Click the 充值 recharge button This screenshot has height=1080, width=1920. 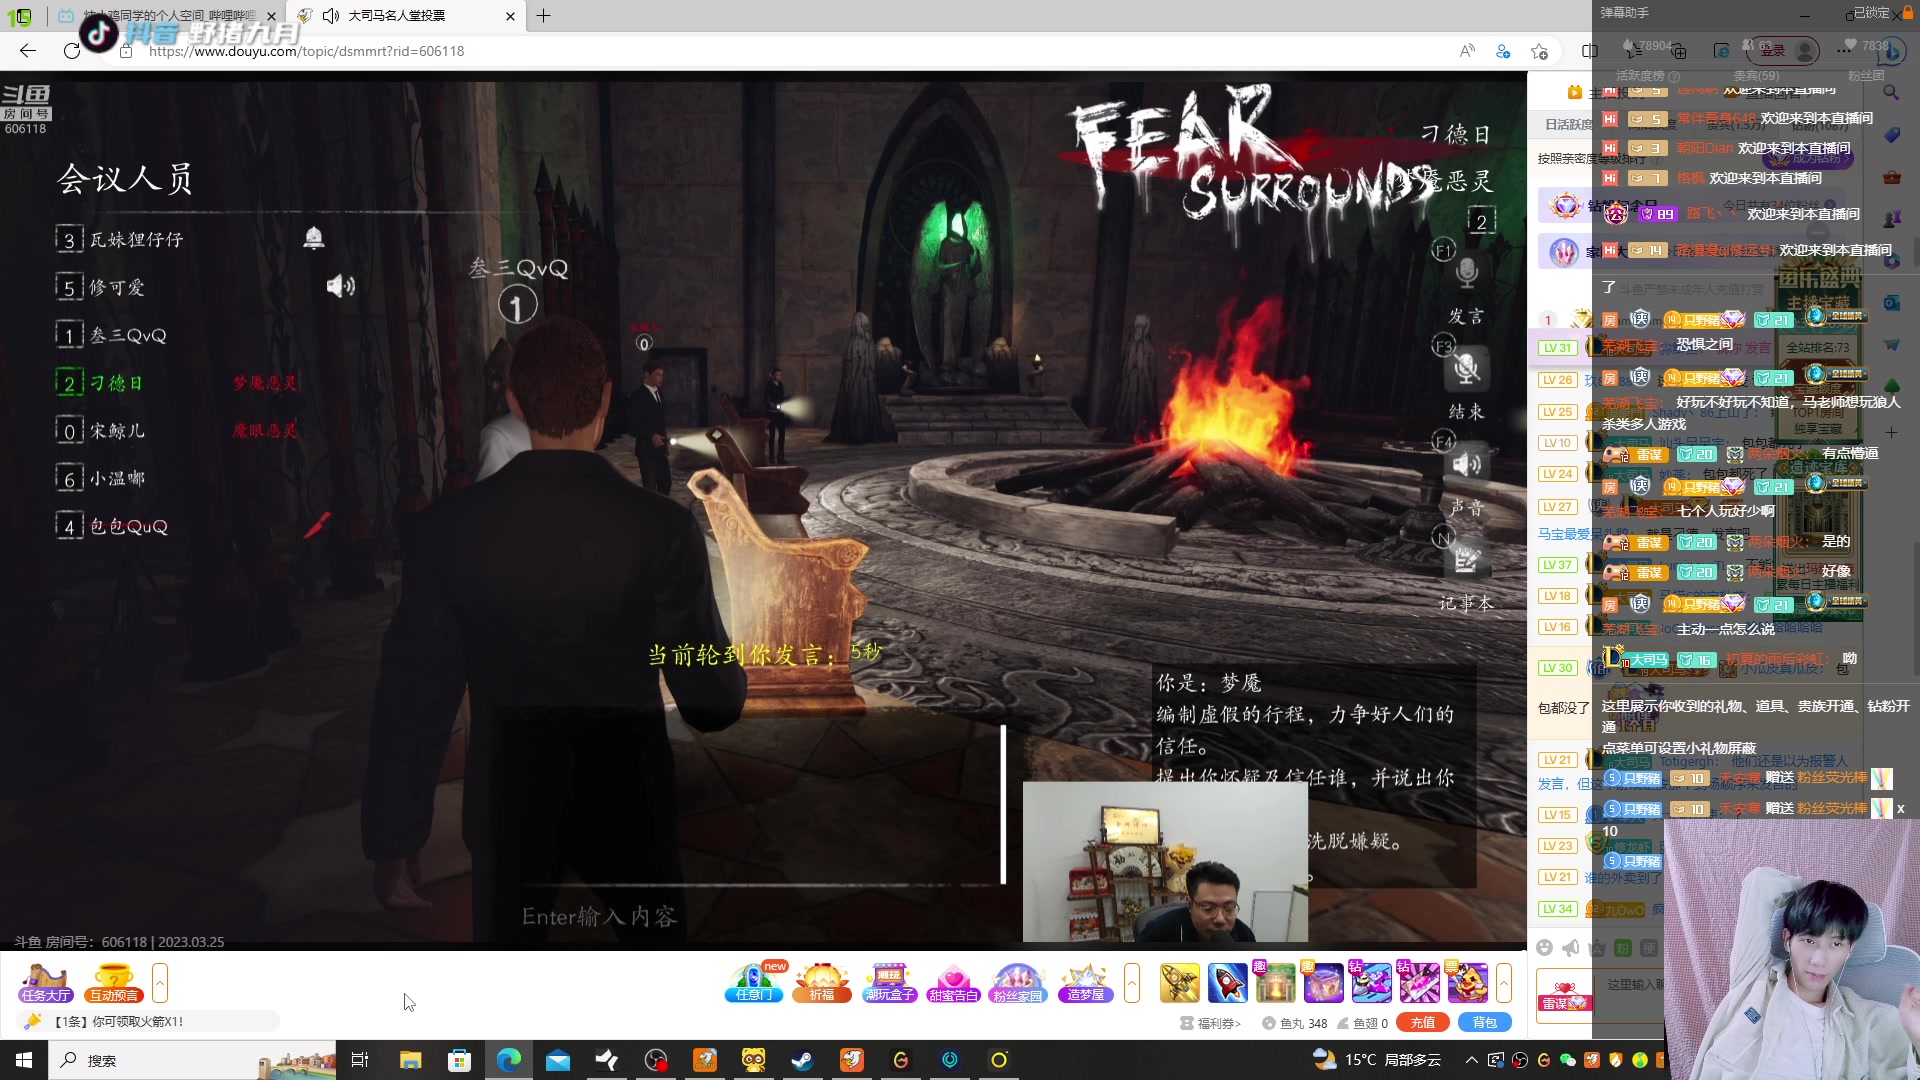[x=1423, y=1022]
